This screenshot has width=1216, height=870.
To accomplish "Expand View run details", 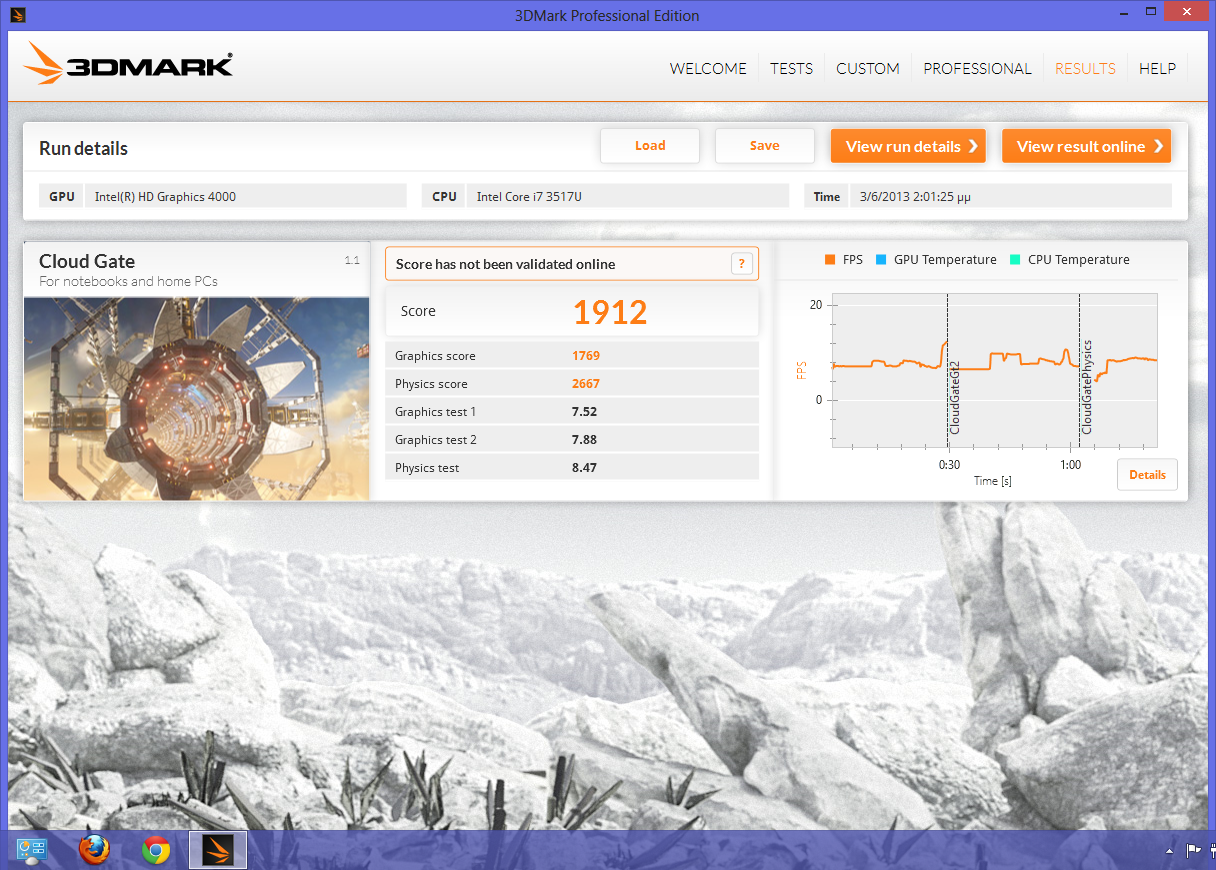I will point(908,146).
